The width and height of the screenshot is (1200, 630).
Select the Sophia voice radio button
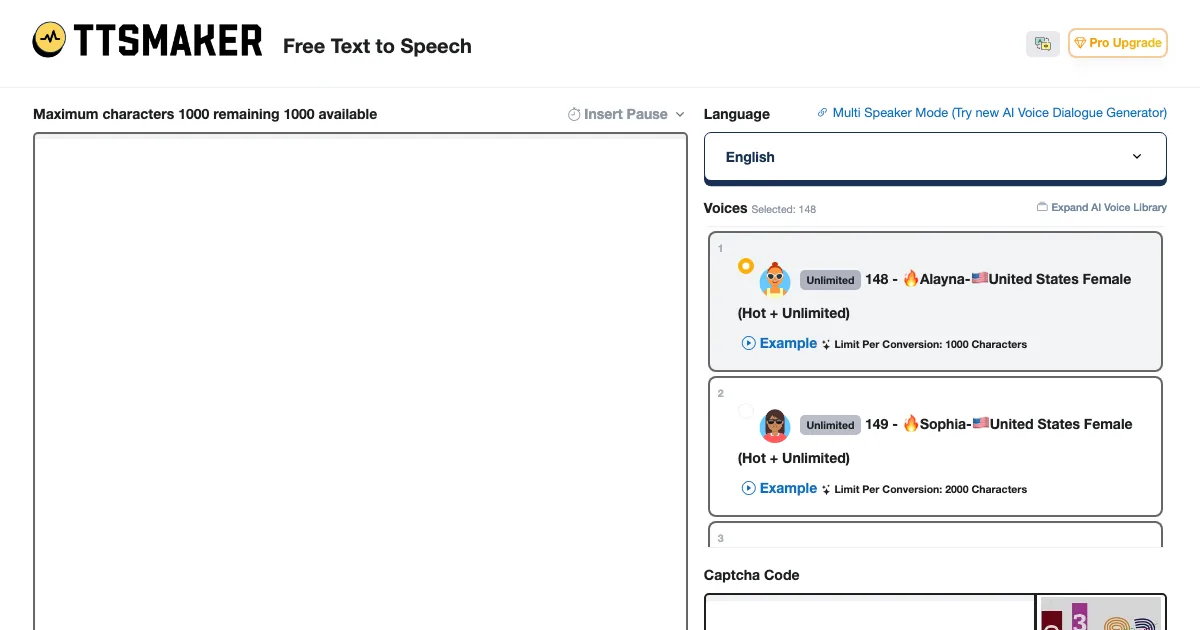click(746, 411)
